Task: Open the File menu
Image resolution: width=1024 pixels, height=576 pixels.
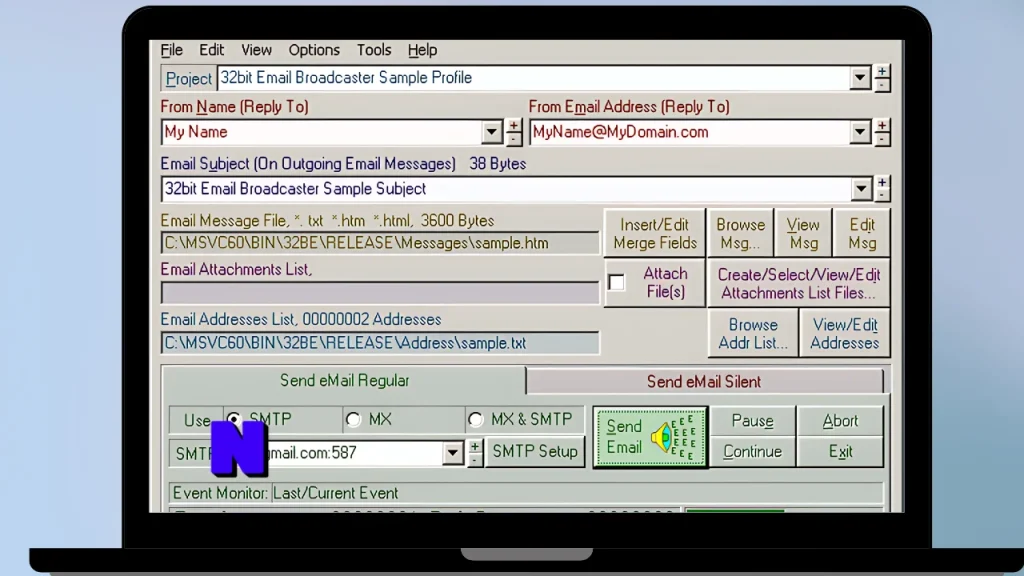Action: point(172,50)
